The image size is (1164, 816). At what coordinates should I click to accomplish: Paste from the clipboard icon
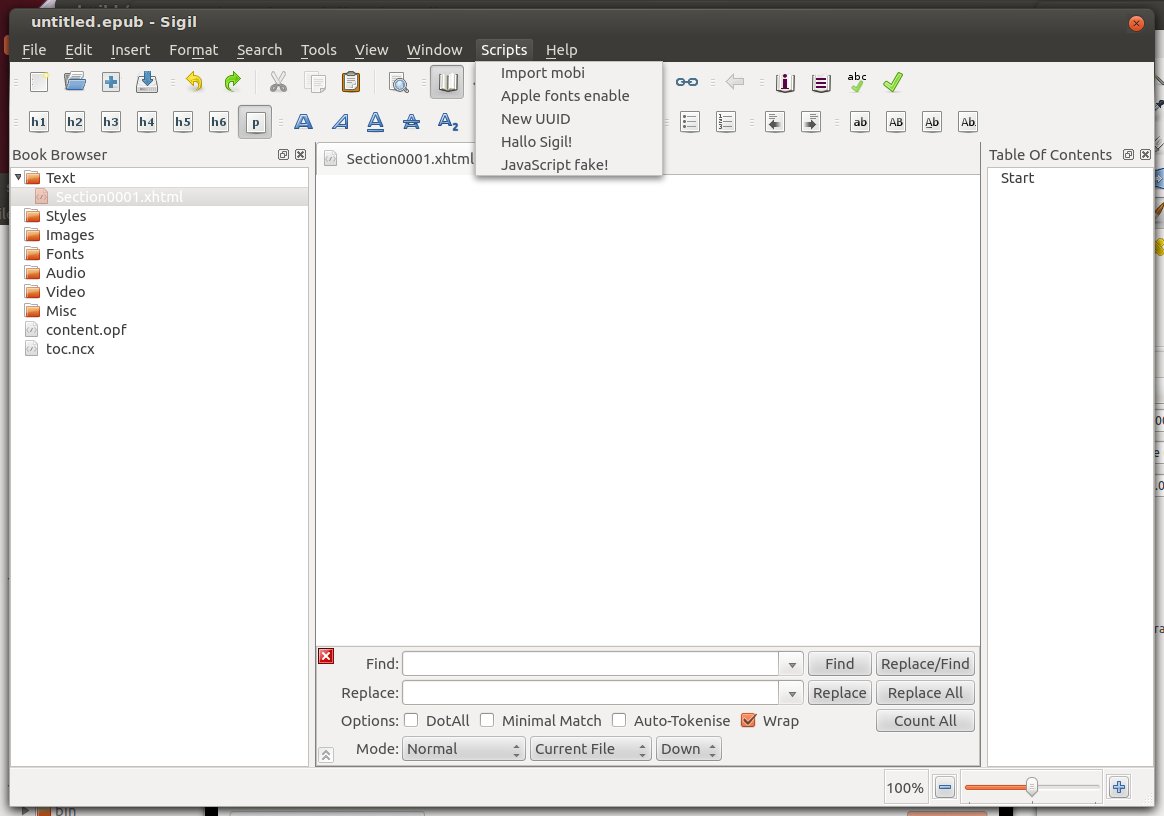pos(351,82)
